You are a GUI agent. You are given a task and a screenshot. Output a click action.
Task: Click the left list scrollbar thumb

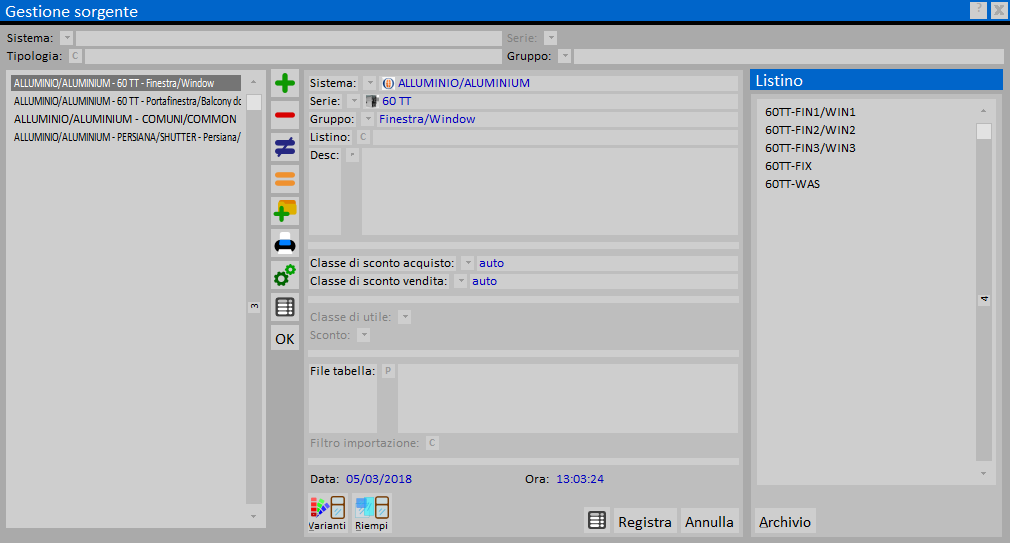point(254,102)
